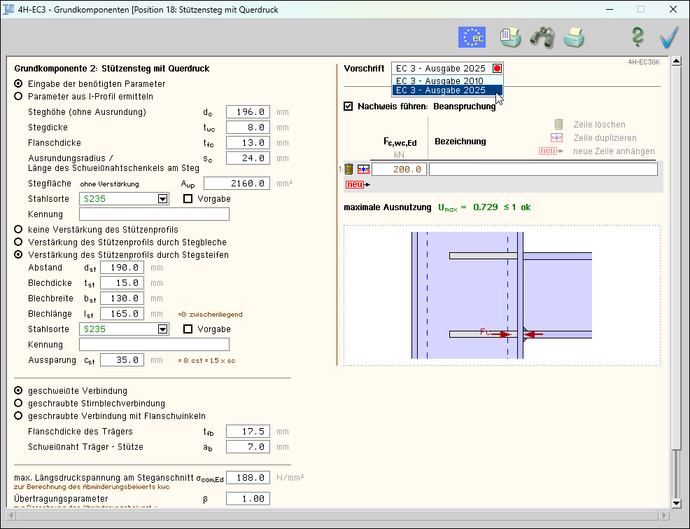The width and height of the screenshot is (690, 529).
Task: Click the binoculars search icon
Action: [x=541, y=38]
